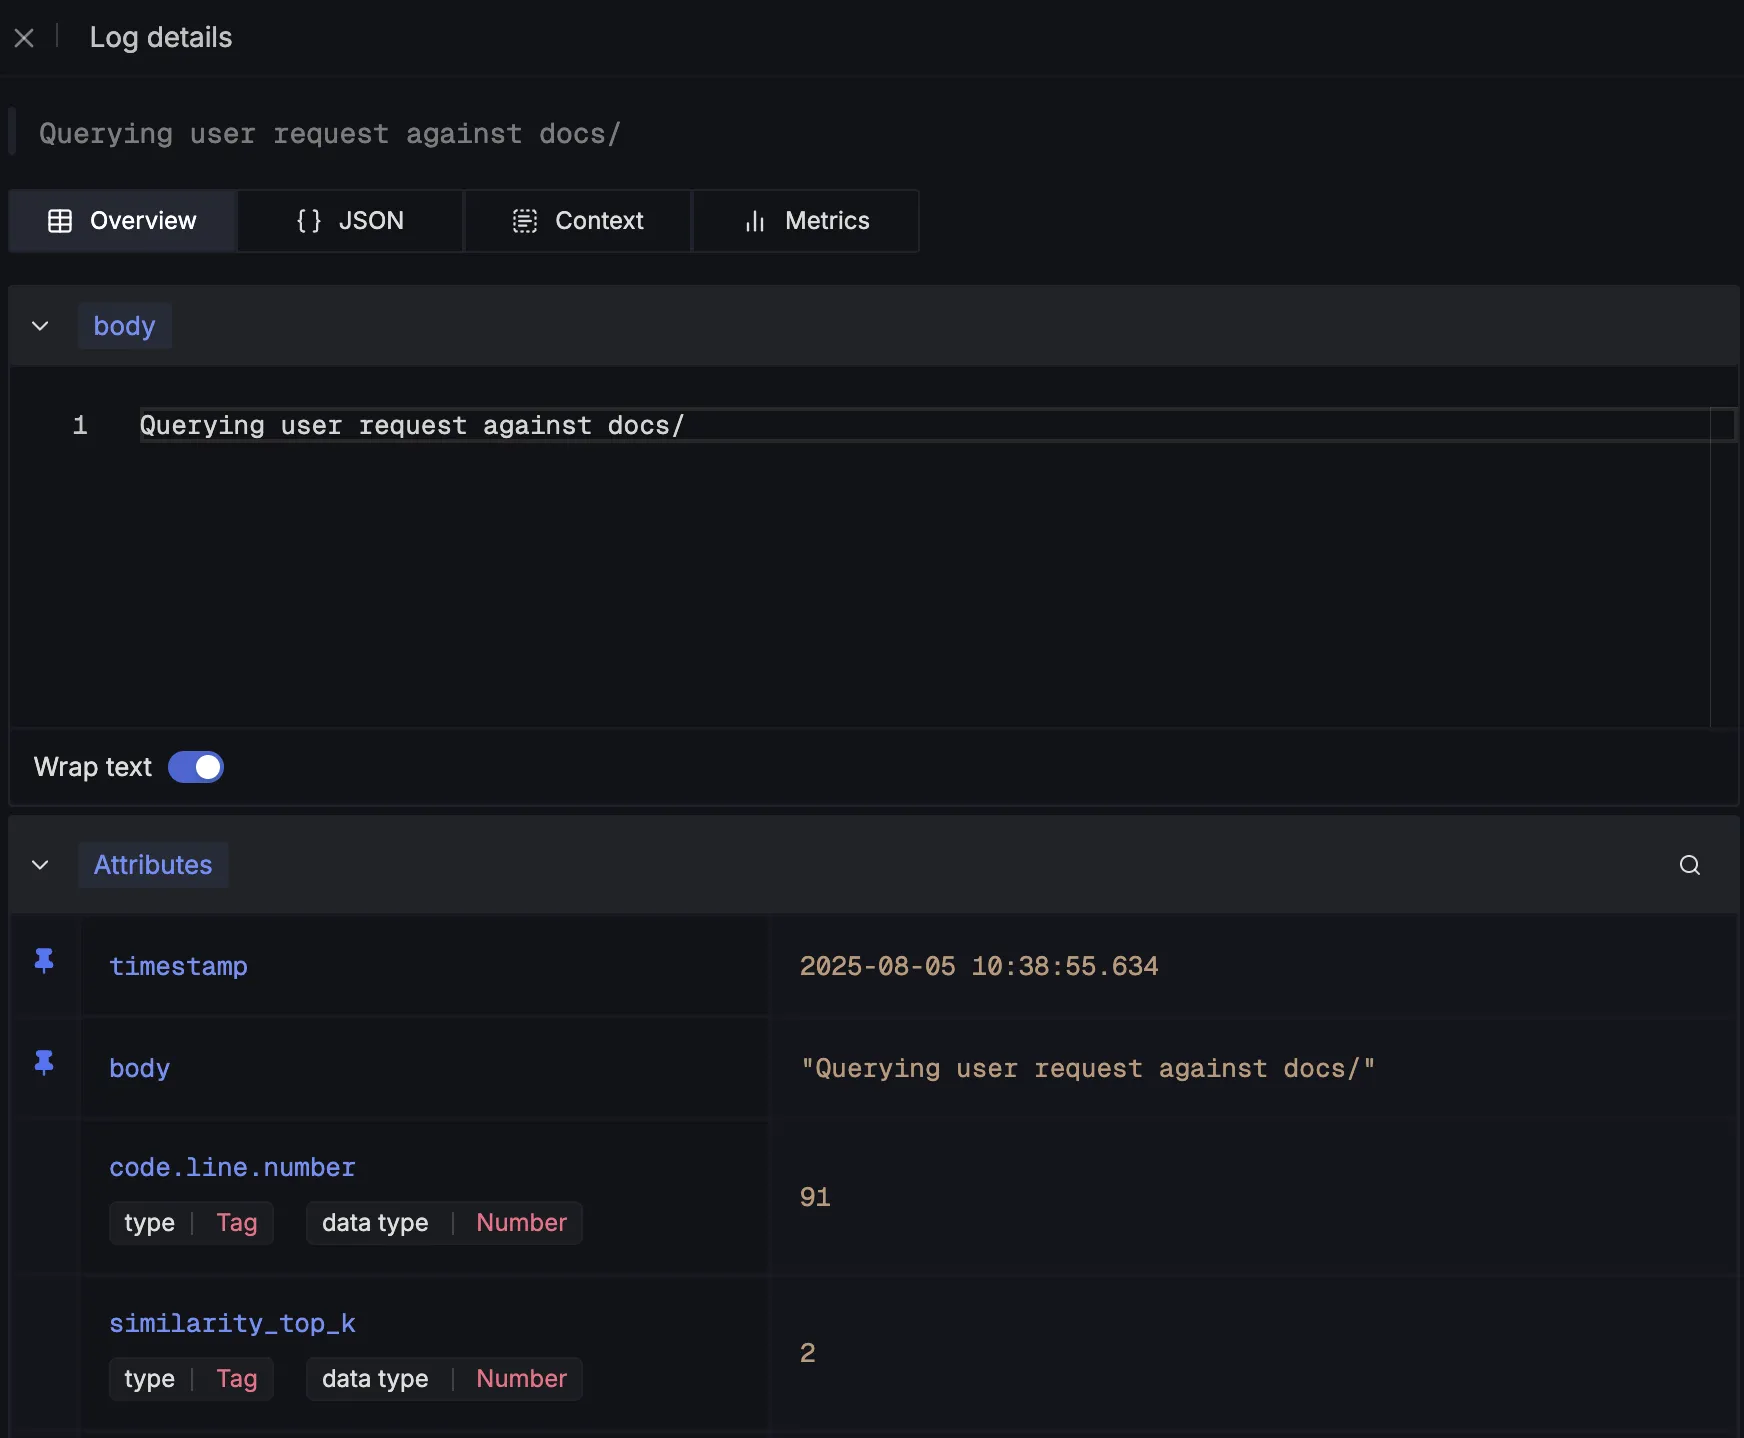Click data type Number badge under similarity_top_k

tap(444, 1379)
